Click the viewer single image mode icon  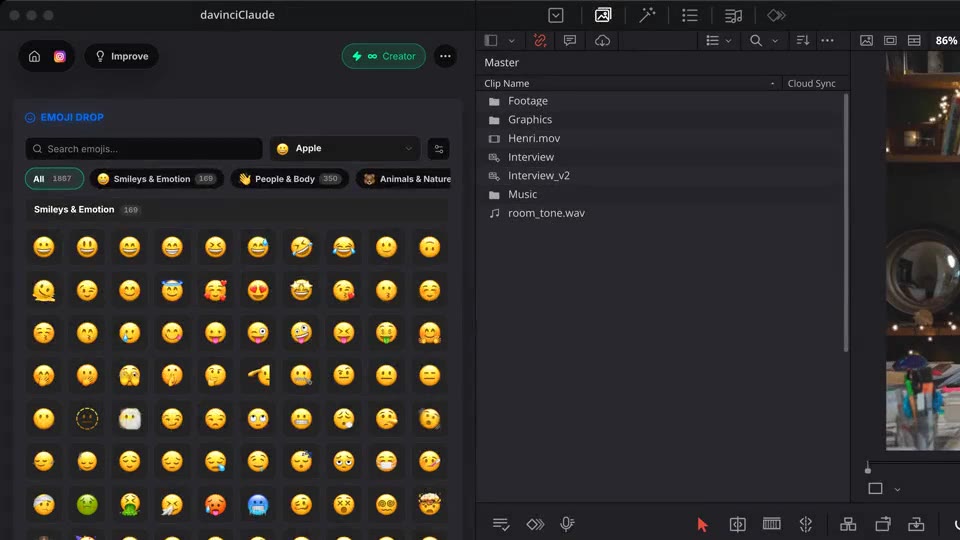click(866, 40)
